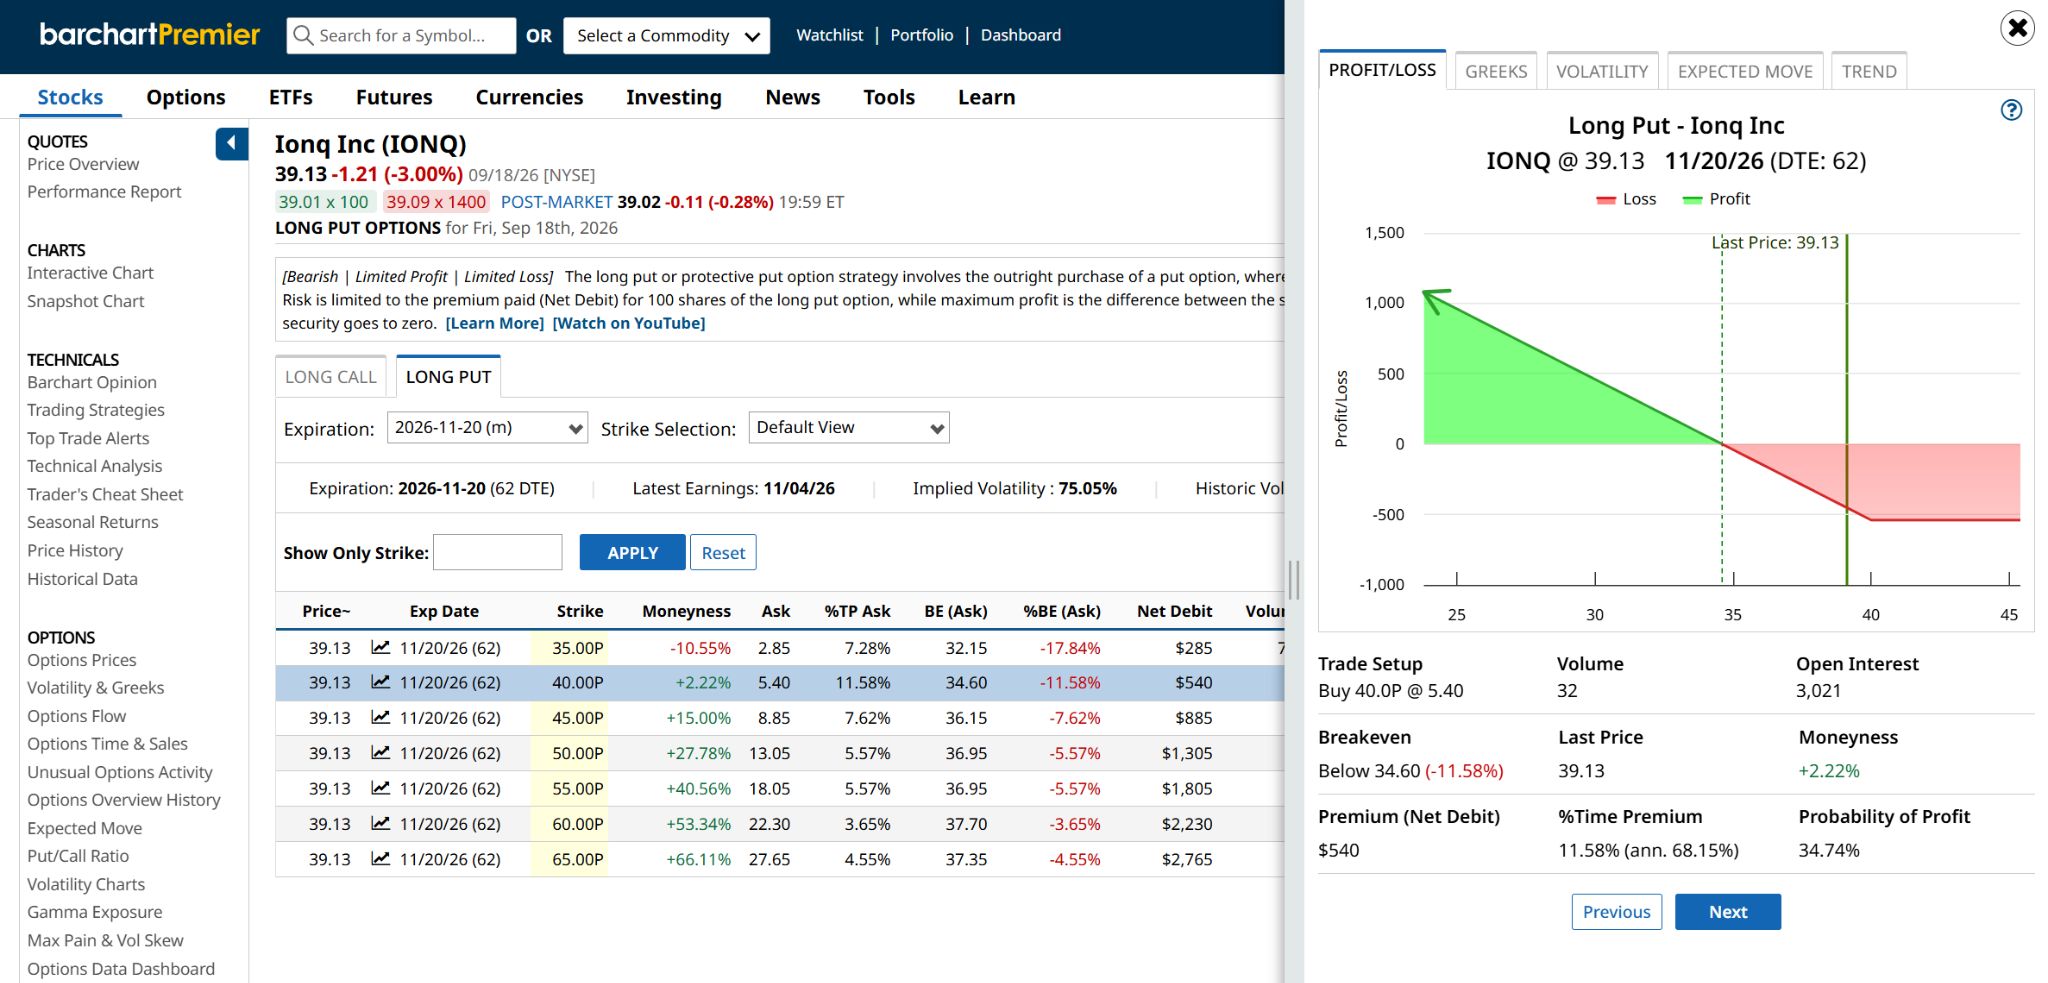Grab the panel resize divider handle
The width and height of the screenshot is (2048, 983).
1294,579
